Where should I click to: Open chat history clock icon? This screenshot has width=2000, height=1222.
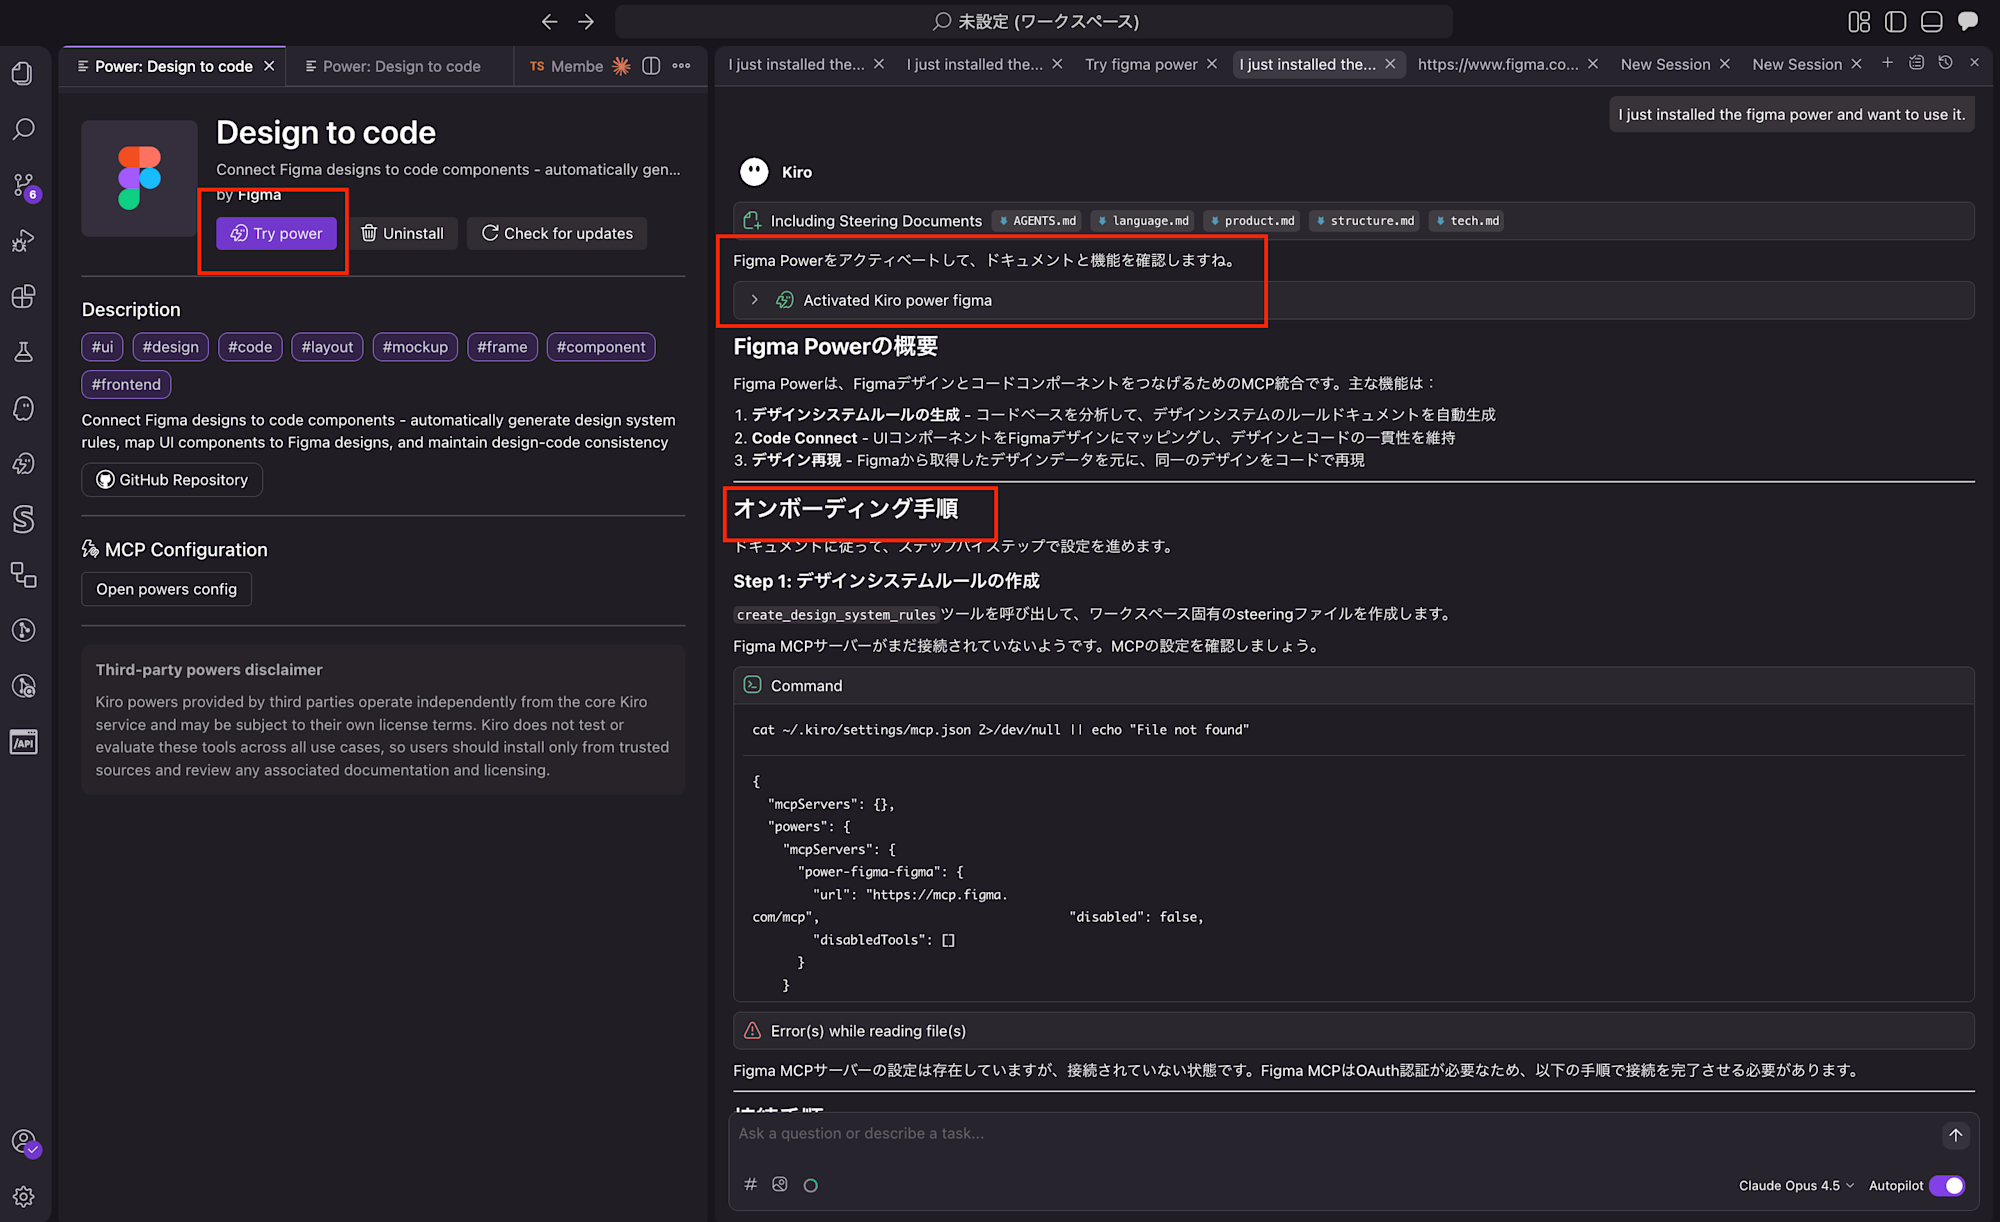coord(1945,63)
